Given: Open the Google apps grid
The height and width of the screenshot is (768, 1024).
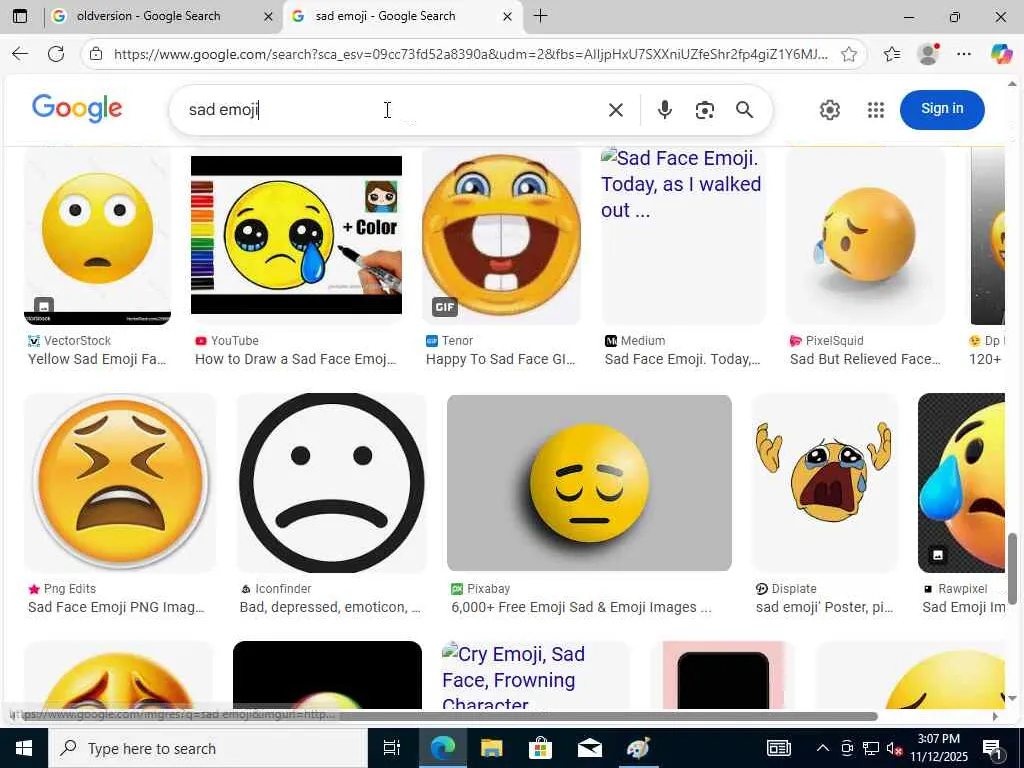Looking at the screenshot, I should 876,110.
